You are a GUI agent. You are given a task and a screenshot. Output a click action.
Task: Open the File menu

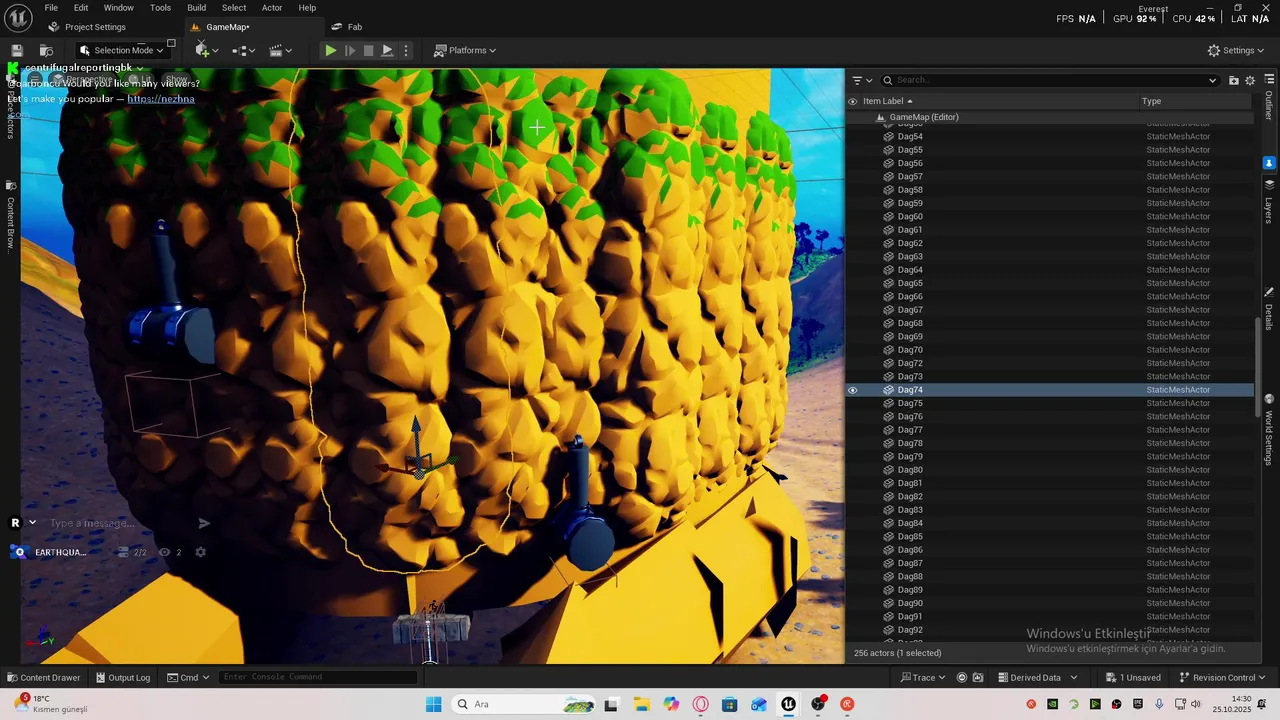[50, 7]
